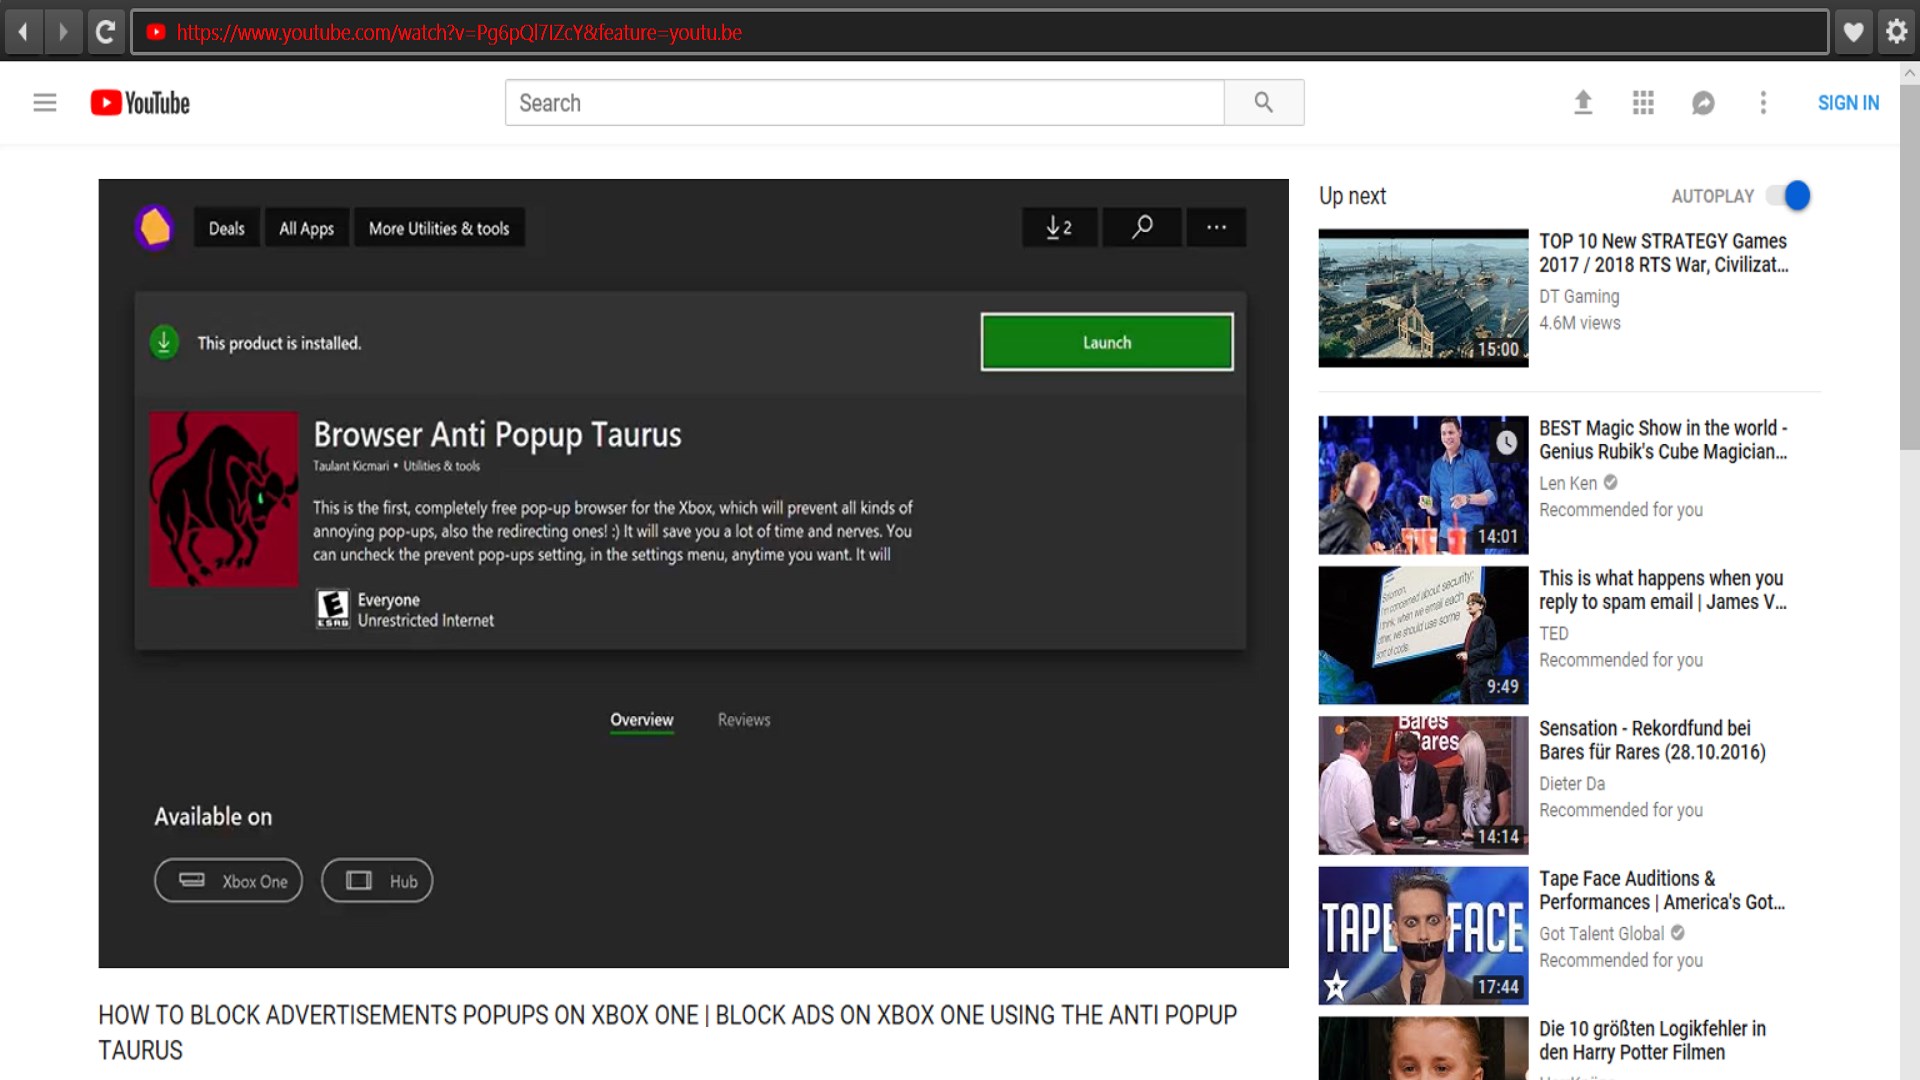The width and height of the screenshot is (1920, 1080).
Task: Click the search magnifier button
Action: [x=1263, y=102]
